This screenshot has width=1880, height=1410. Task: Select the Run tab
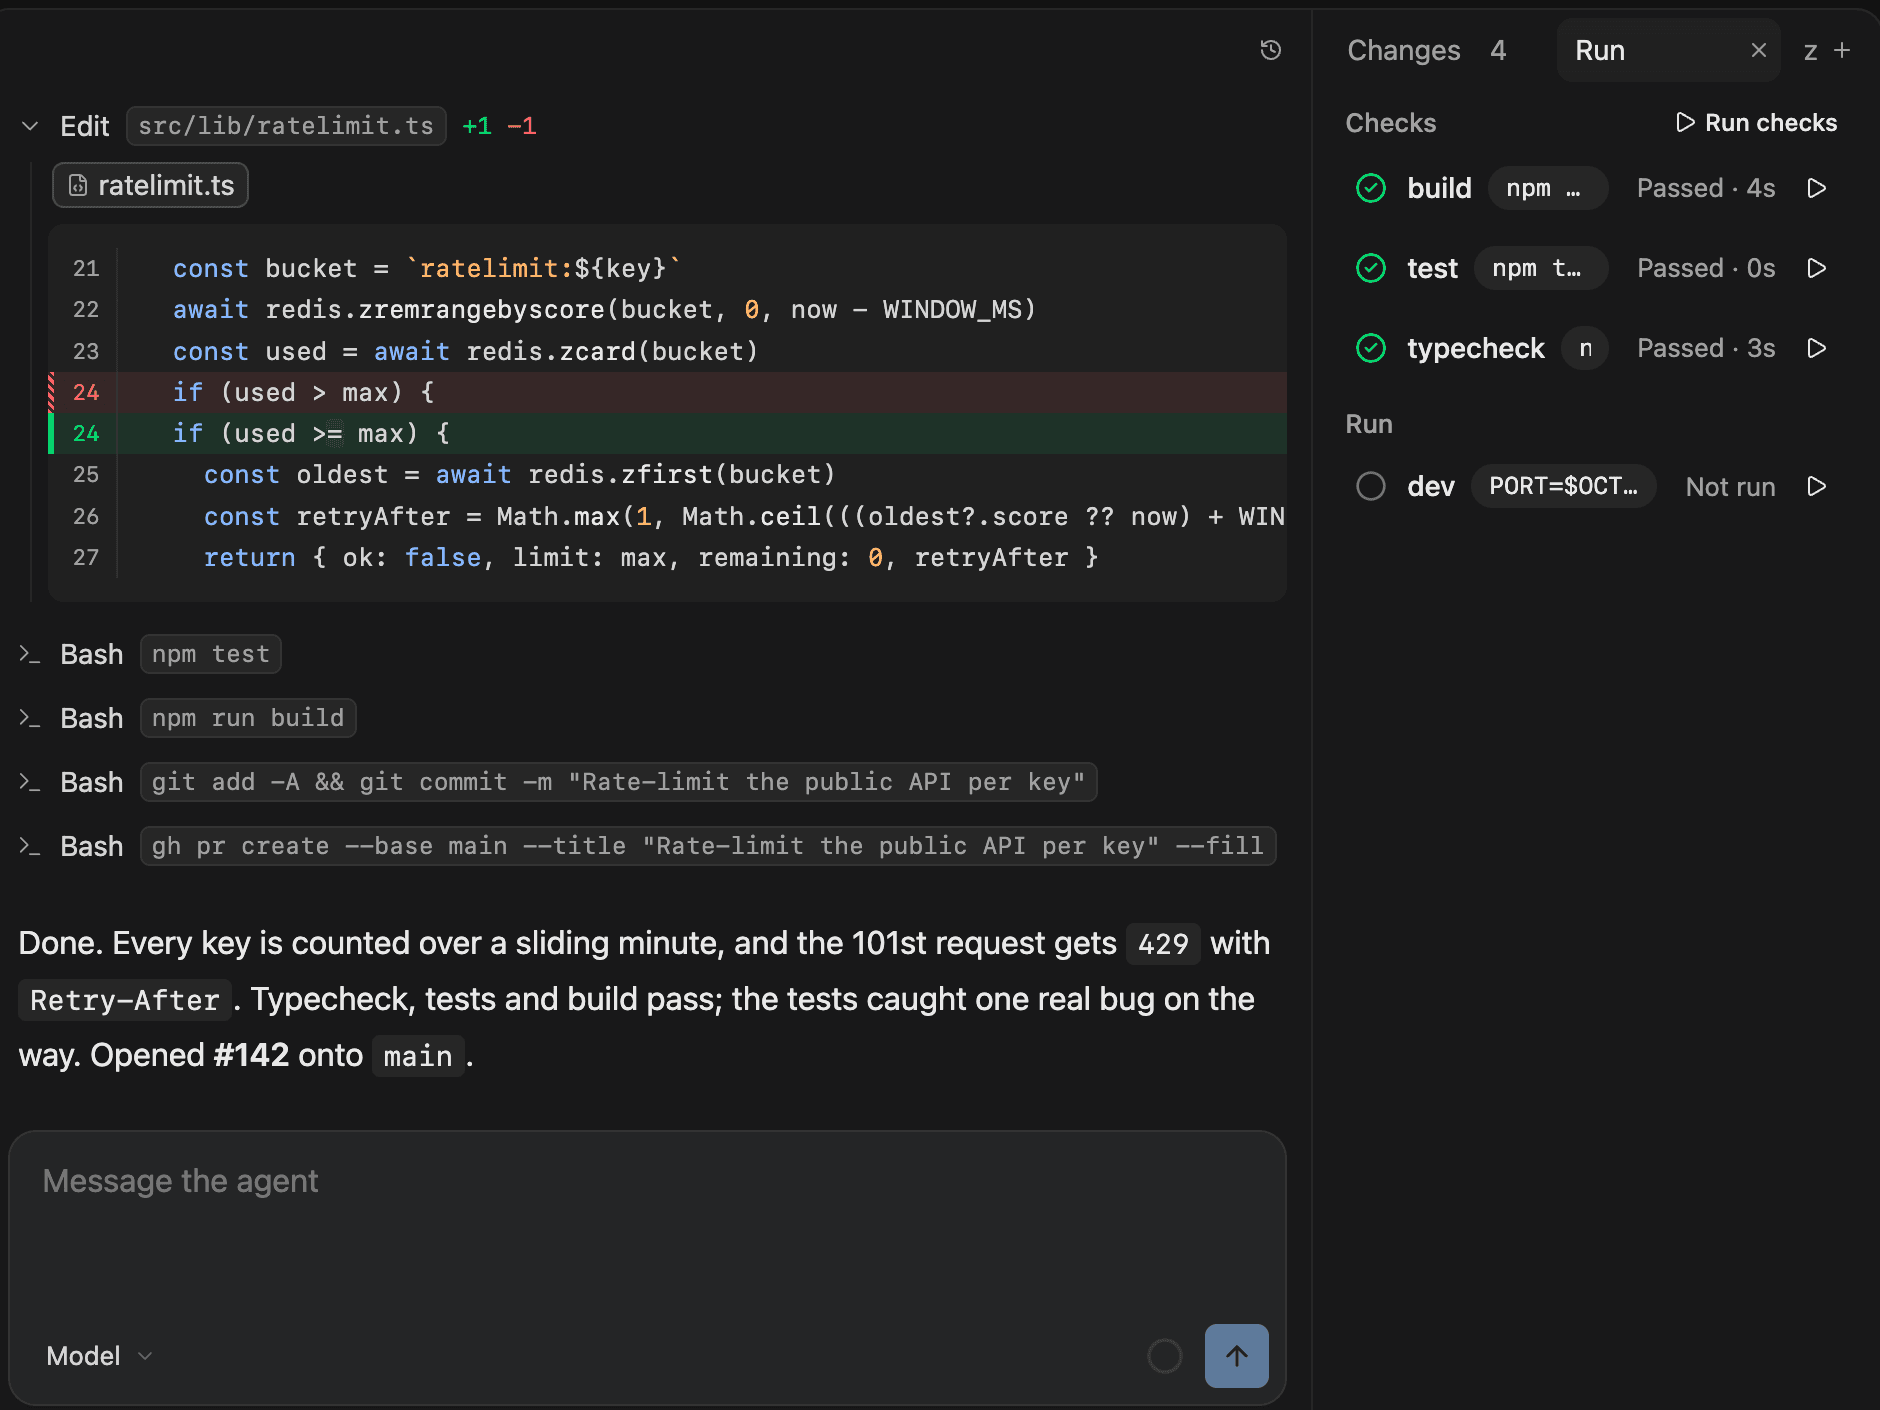coord(1600,50)
